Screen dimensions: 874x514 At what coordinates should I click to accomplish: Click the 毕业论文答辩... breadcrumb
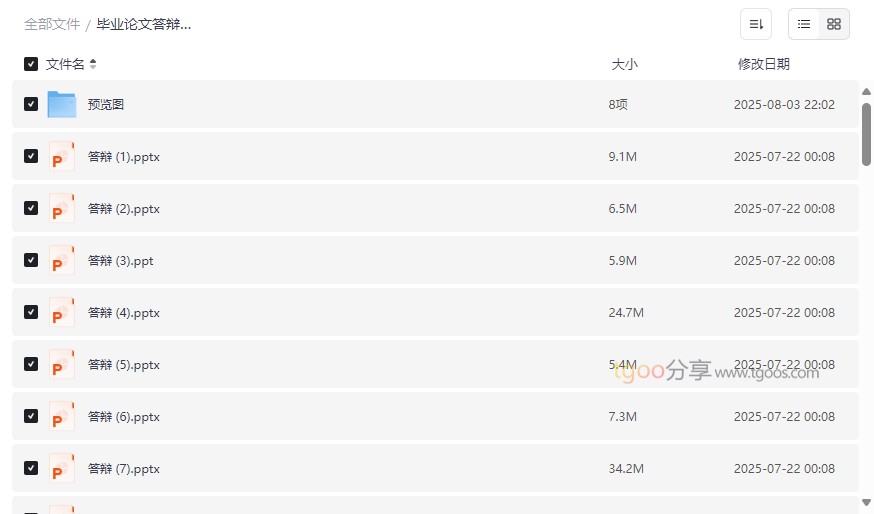click(144, 24)
